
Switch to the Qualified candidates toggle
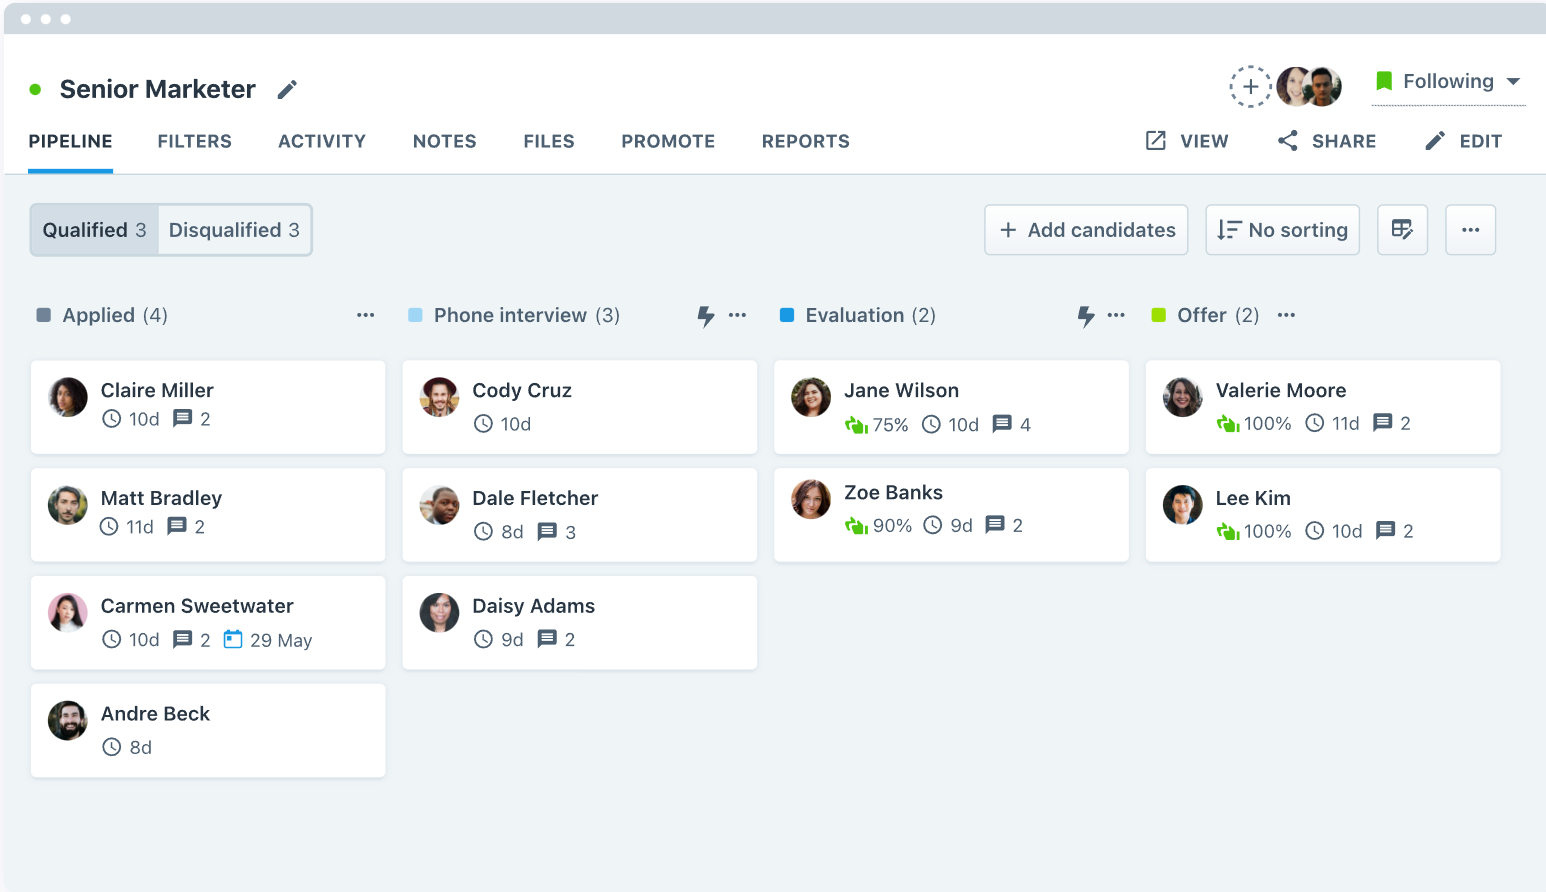[94, 230]
